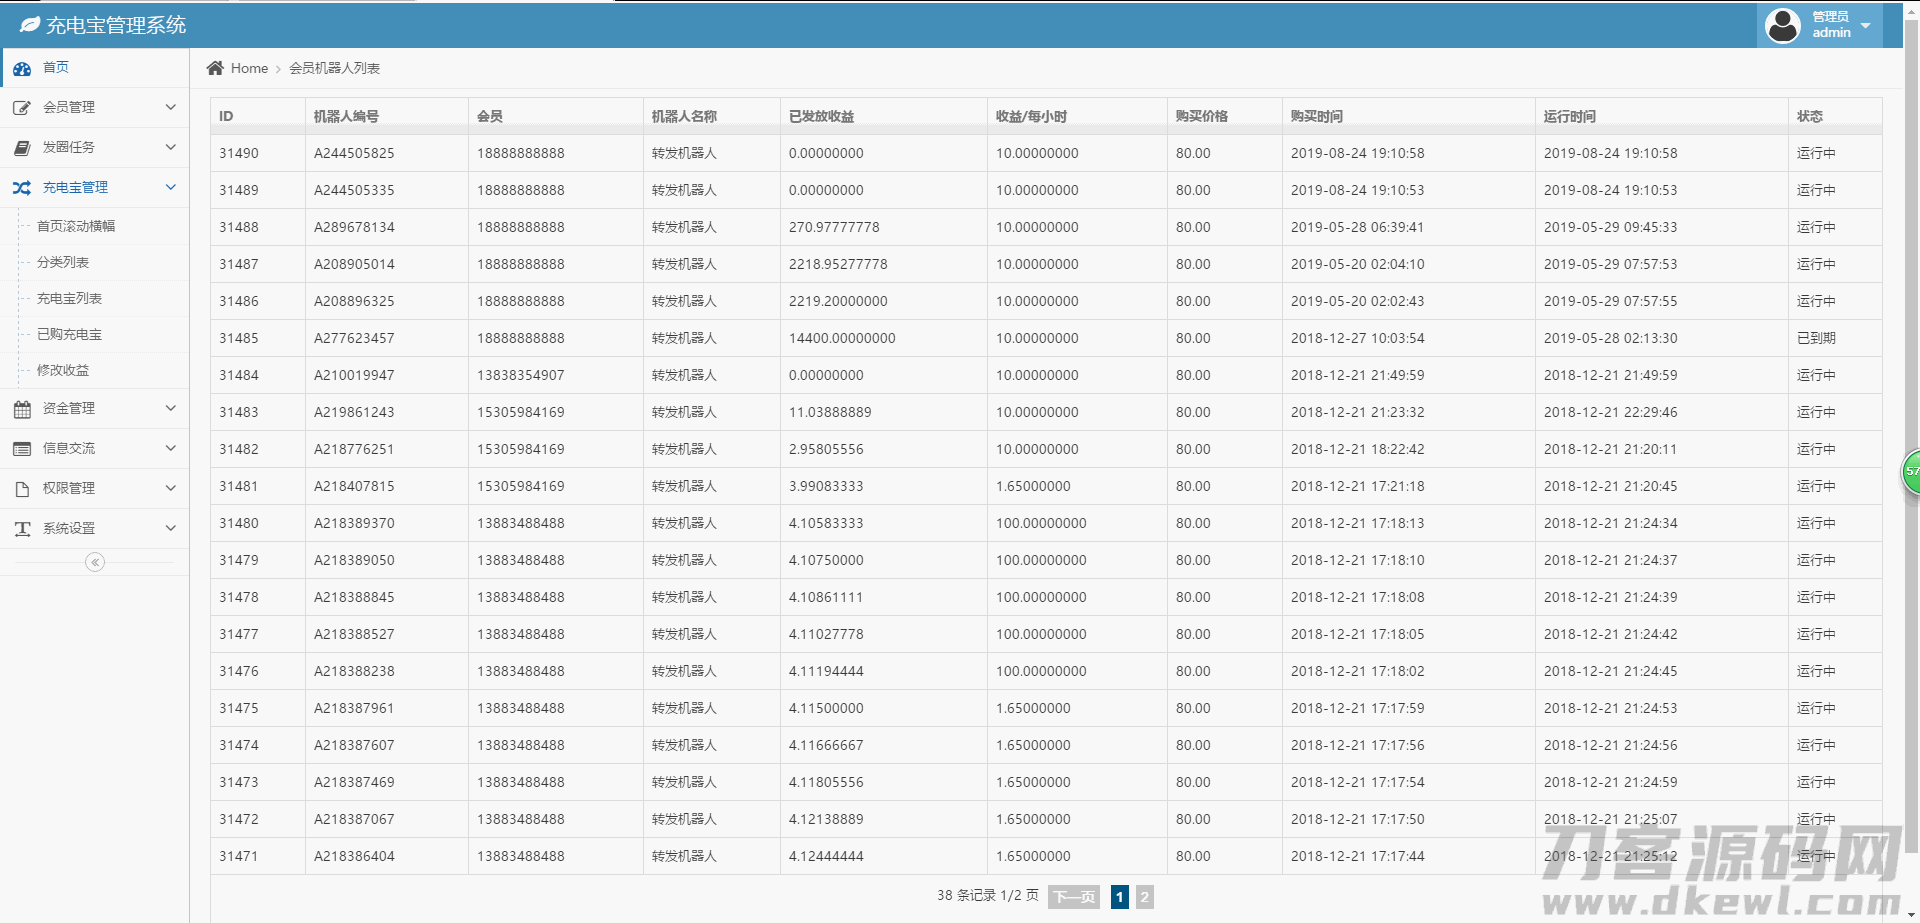Click the admin user avatar

click(1783, 25)
